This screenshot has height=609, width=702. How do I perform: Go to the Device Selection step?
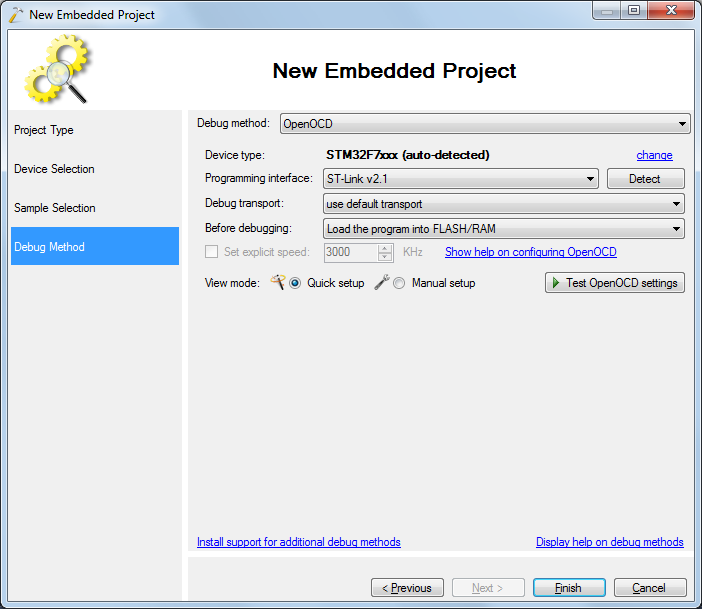[95, 169]
